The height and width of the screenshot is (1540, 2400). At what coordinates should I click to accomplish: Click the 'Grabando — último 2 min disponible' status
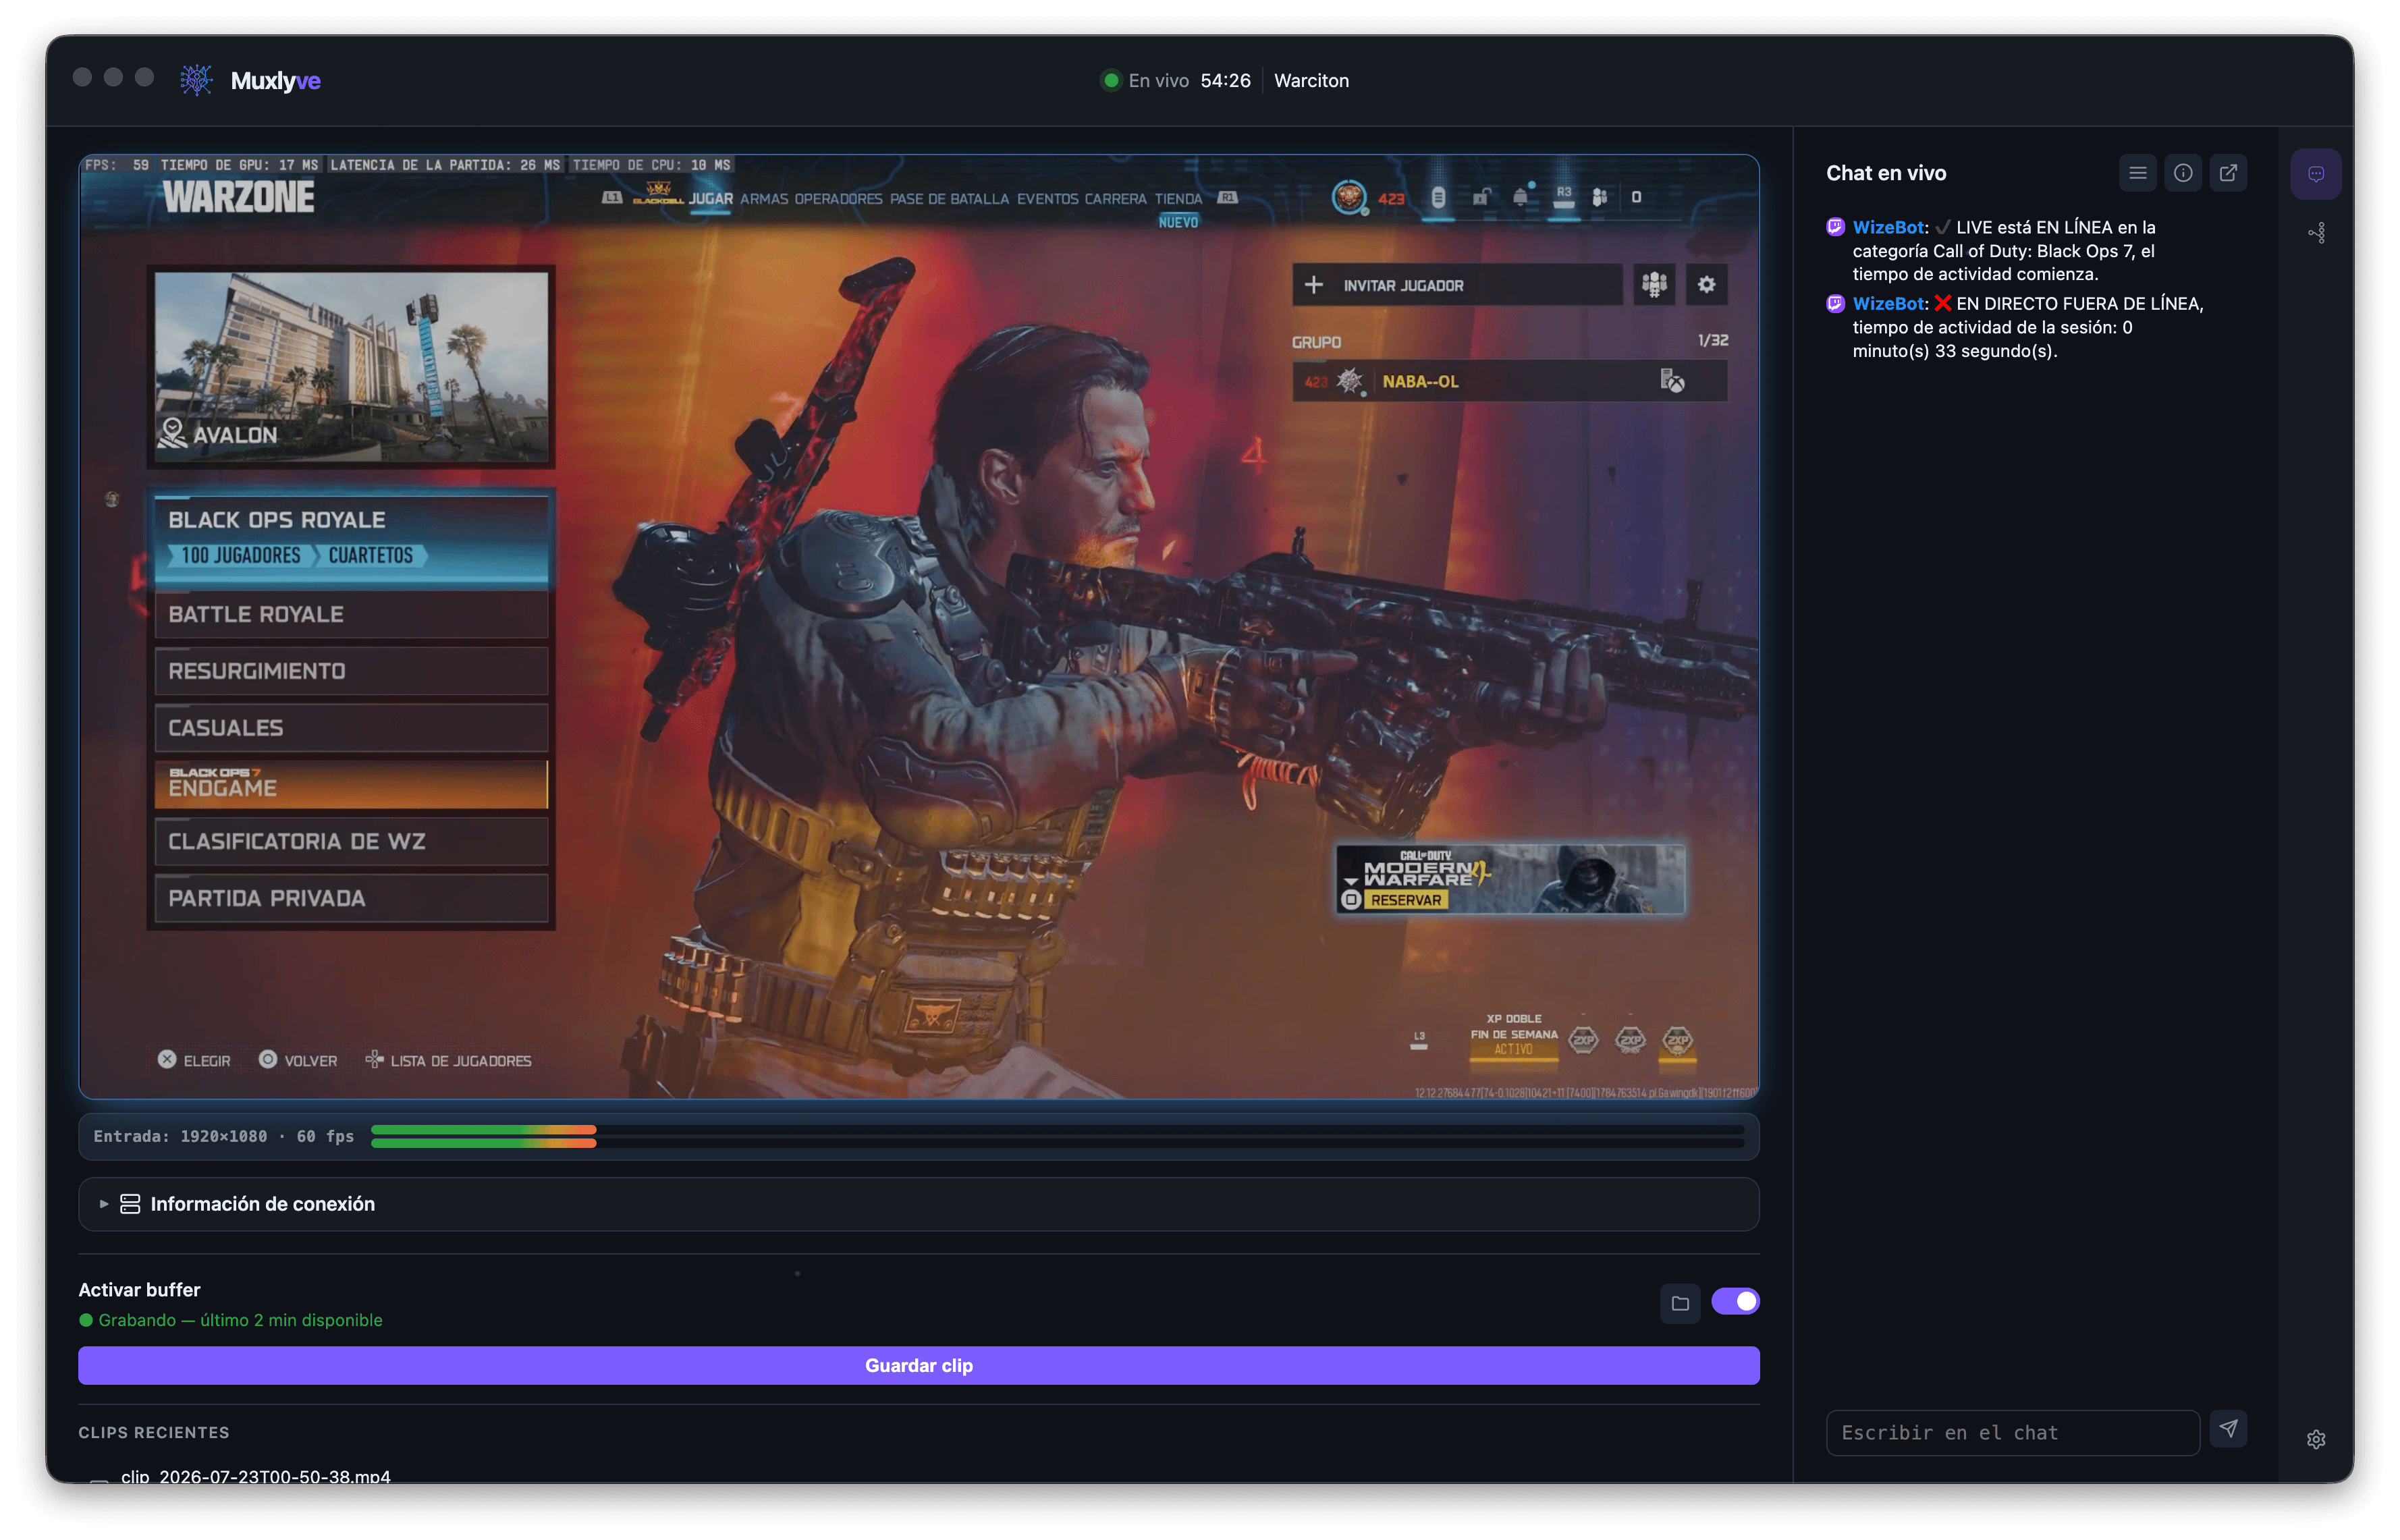pos(230,1320)
